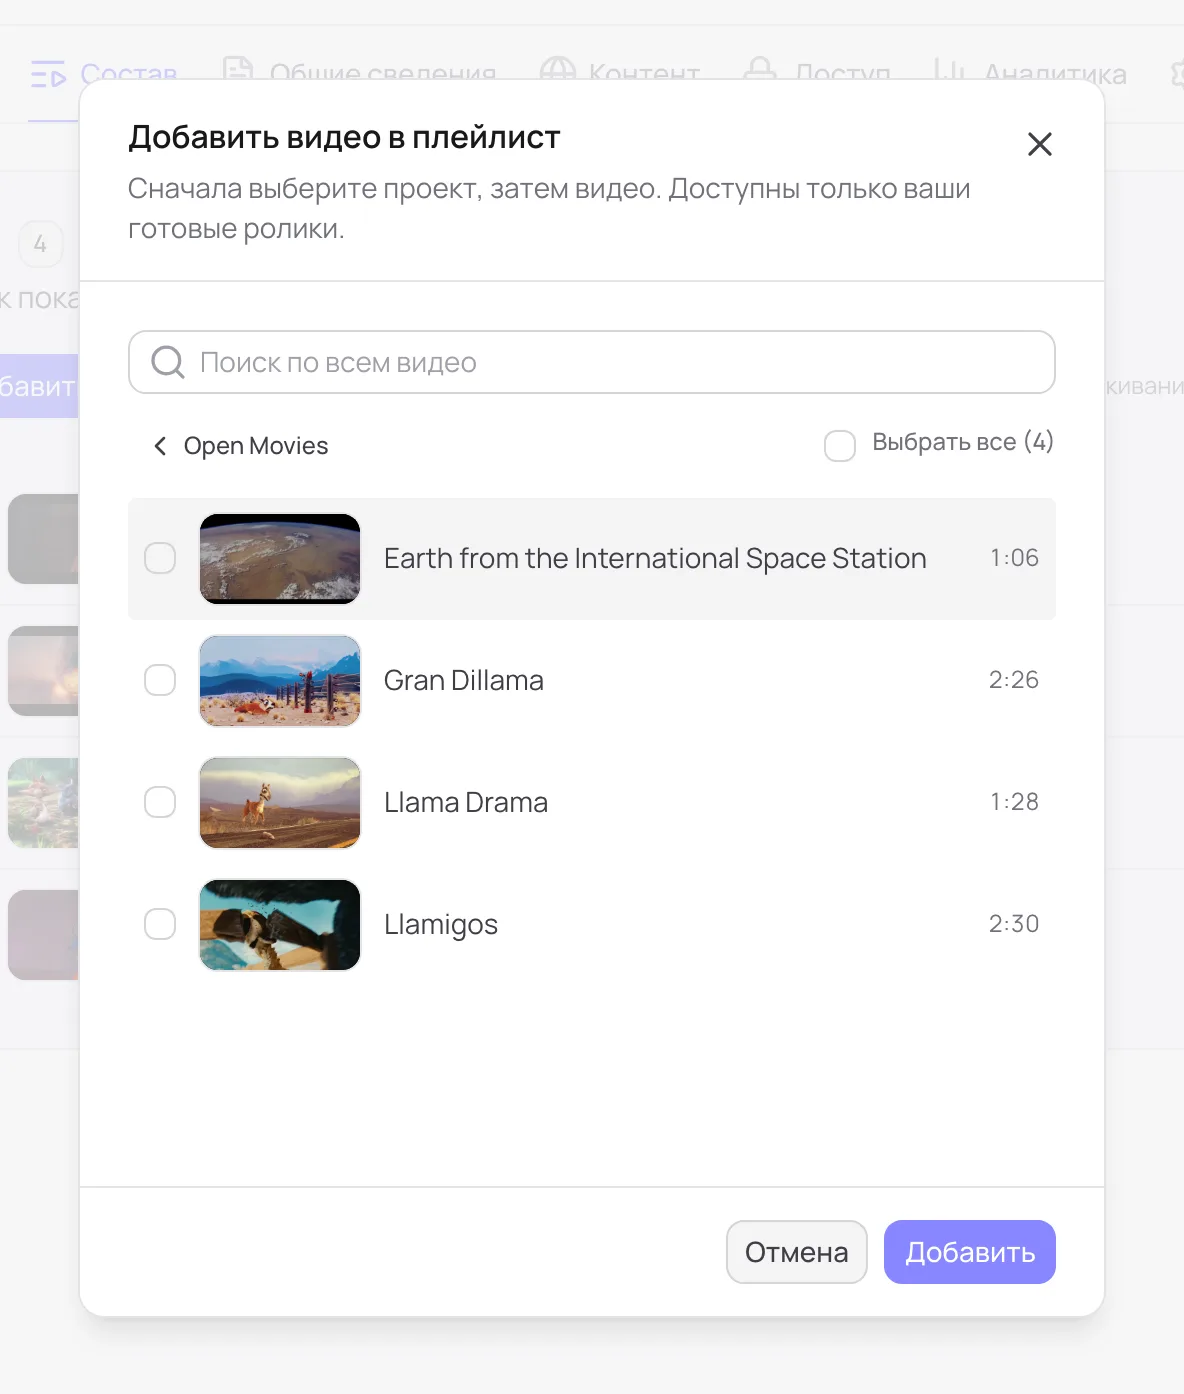This screenshot has height=1394, width=1184.
Task: Open the Earth from space thumbnail
Action: tap(280, 559)
